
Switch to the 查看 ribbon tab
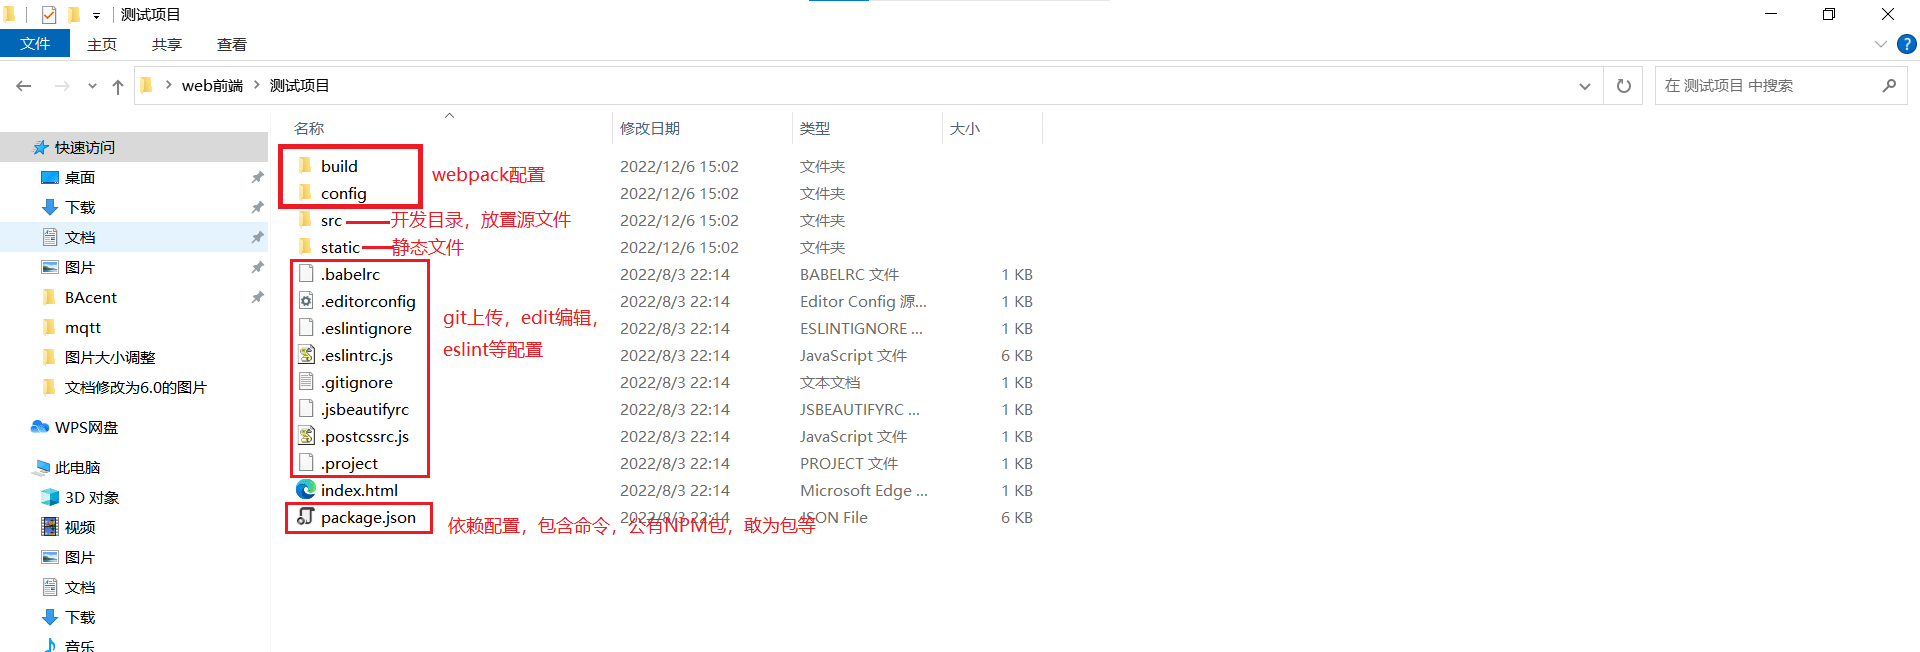point(232,44)
